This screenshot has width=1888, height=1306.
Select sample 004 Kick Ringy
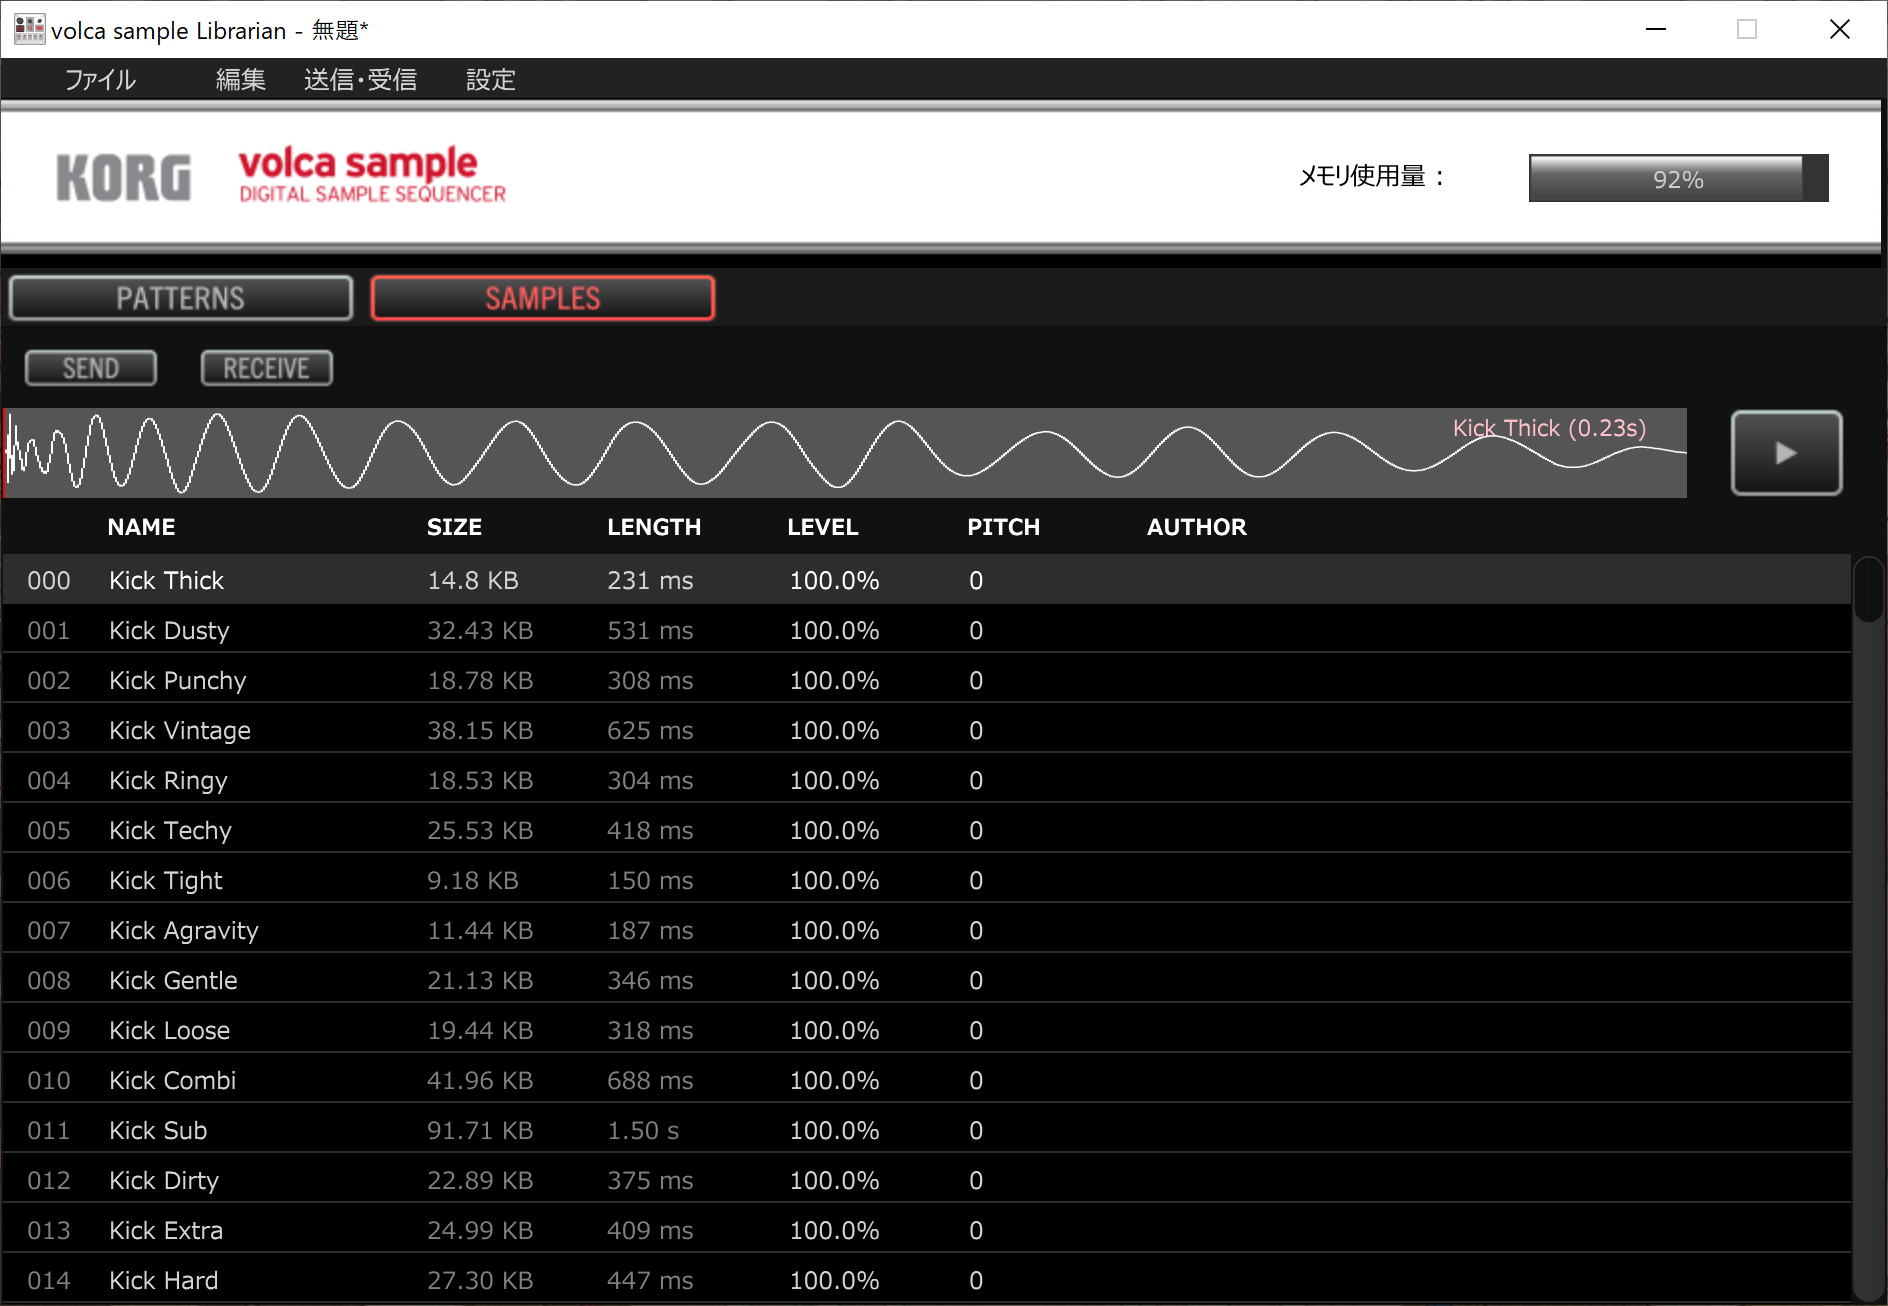tap(927, 780)
